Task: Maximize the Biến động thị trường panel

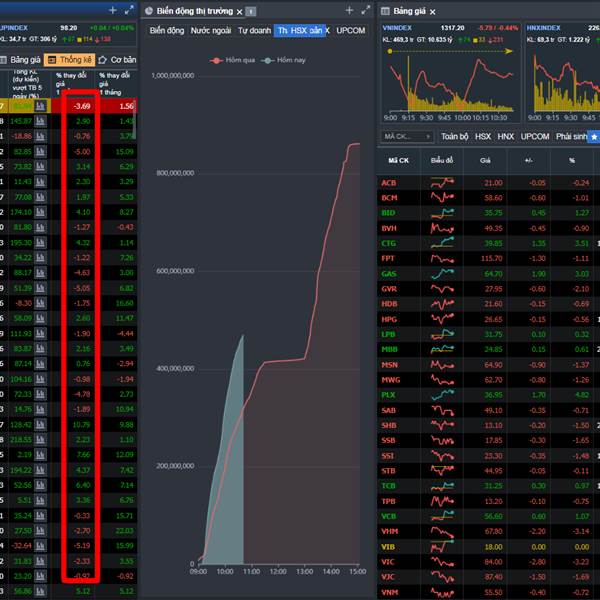Action: pos(365,10)
